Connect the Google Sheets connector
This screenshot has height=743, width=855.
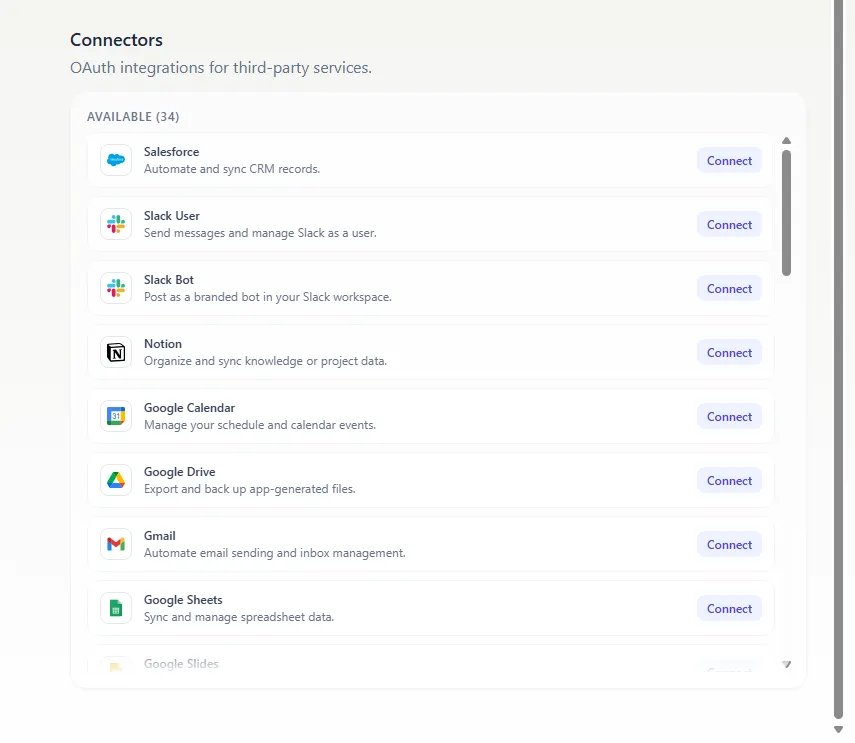[729, 608]
